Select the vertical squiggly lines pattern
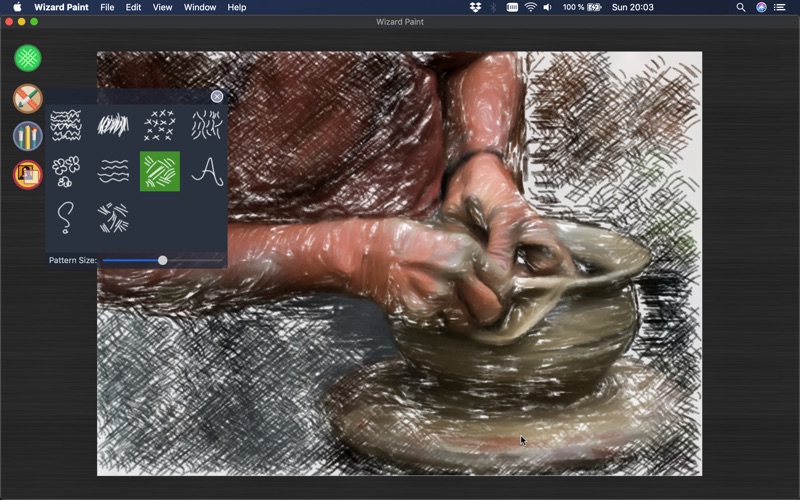The height and width of the screenshot is (500, 800). pos(207,125)
